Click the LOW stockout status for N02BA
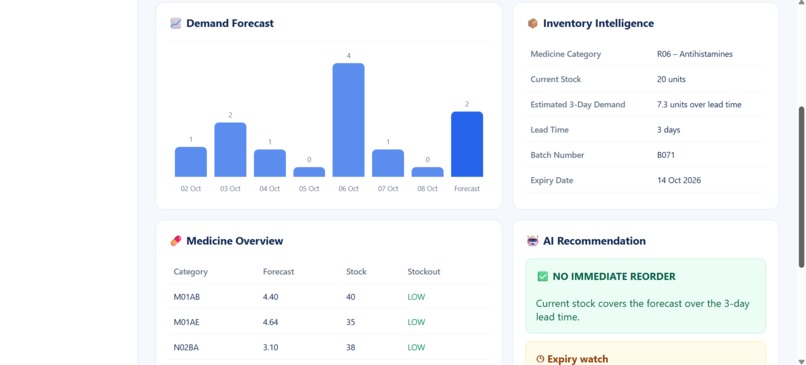This screenshot has height=365, width=806. [416, 348]
